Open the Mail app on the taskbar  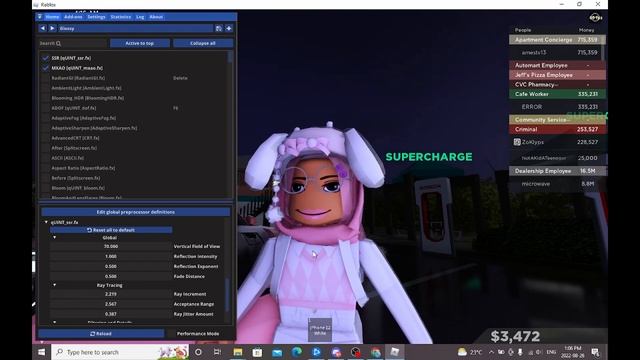pos(277,352)
